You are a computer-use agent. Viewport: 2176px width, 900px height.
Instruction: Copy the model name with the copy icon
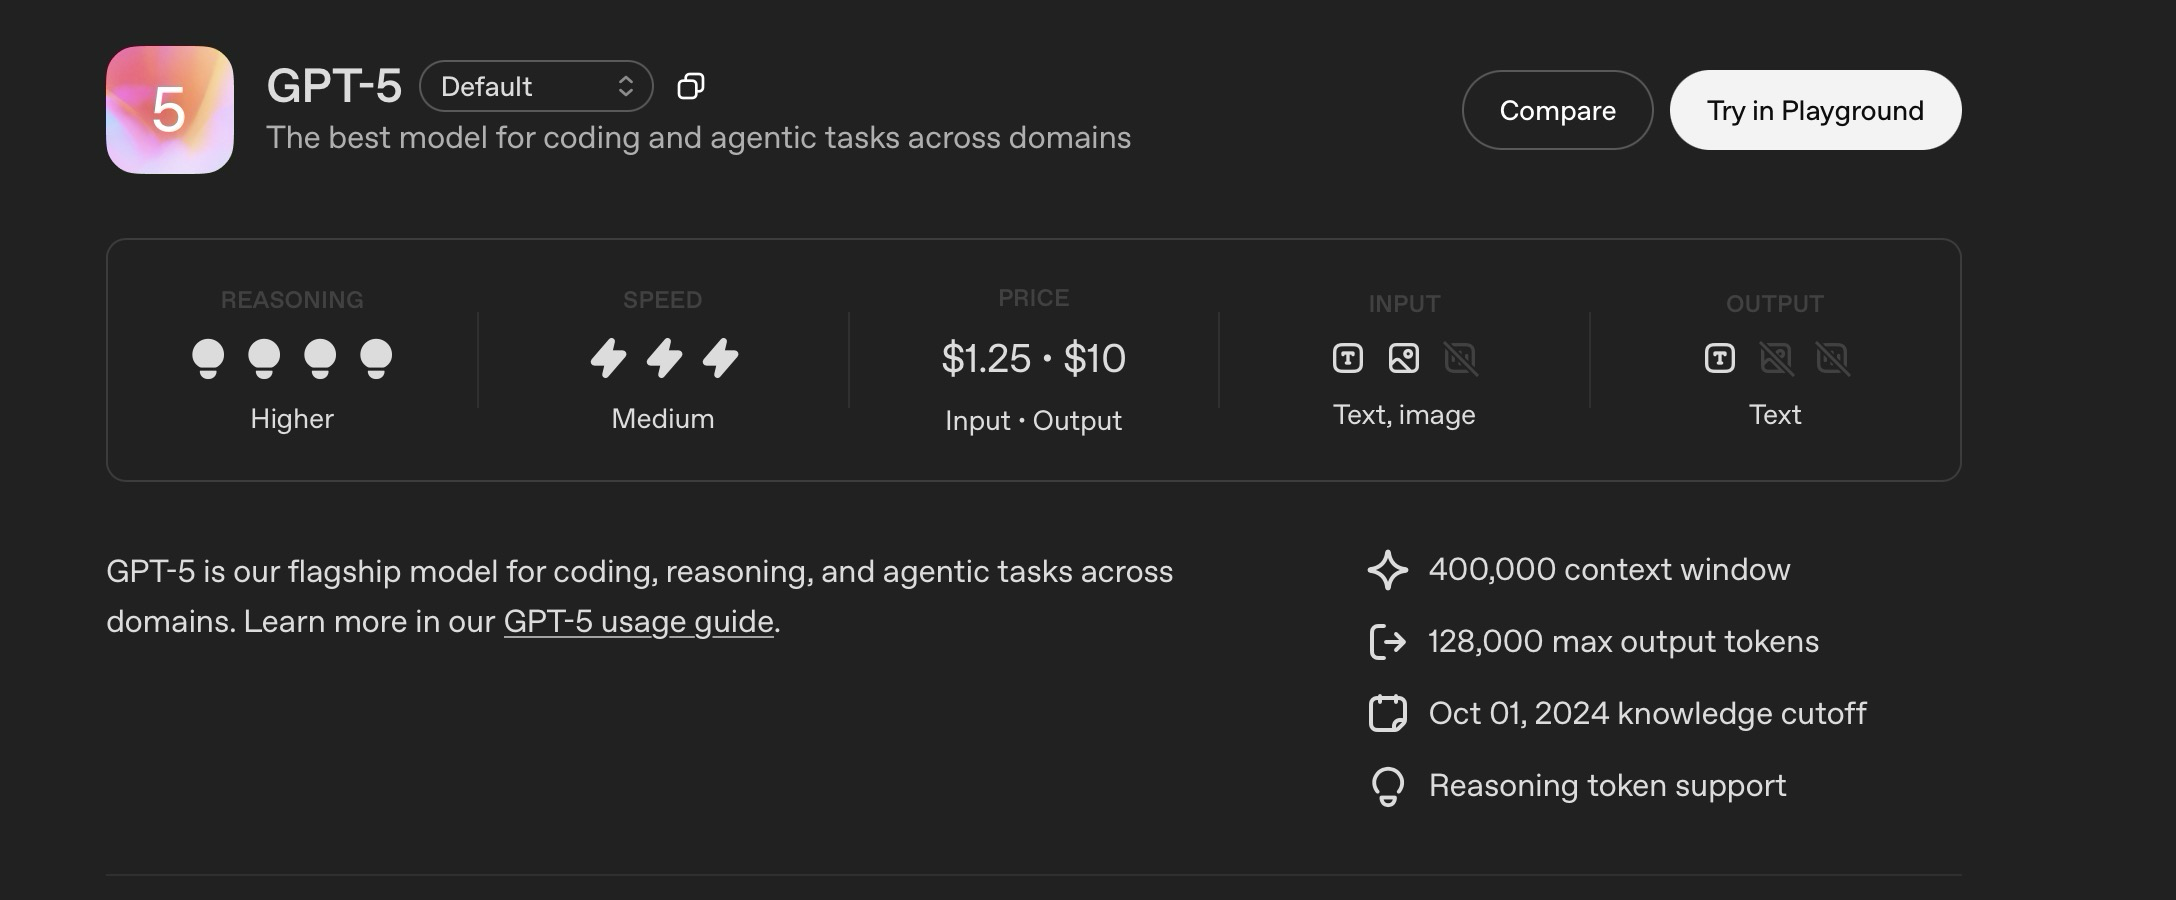point(691,87)
